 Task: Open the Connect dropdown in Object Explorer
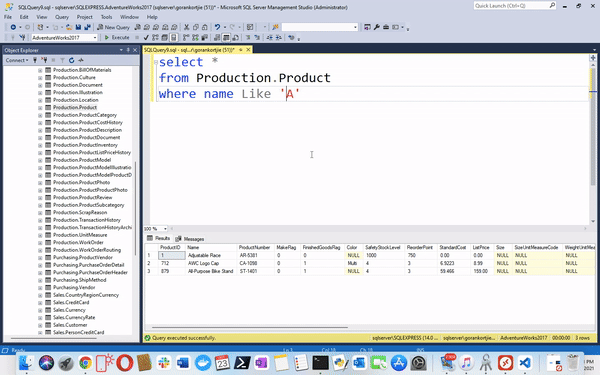[17, 60]
